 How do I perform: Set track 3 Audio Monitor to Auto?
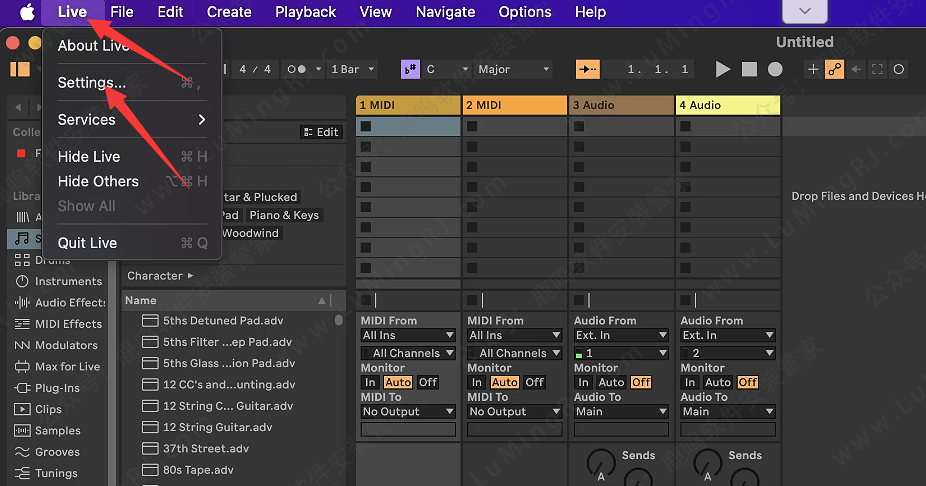pos(611,382)
